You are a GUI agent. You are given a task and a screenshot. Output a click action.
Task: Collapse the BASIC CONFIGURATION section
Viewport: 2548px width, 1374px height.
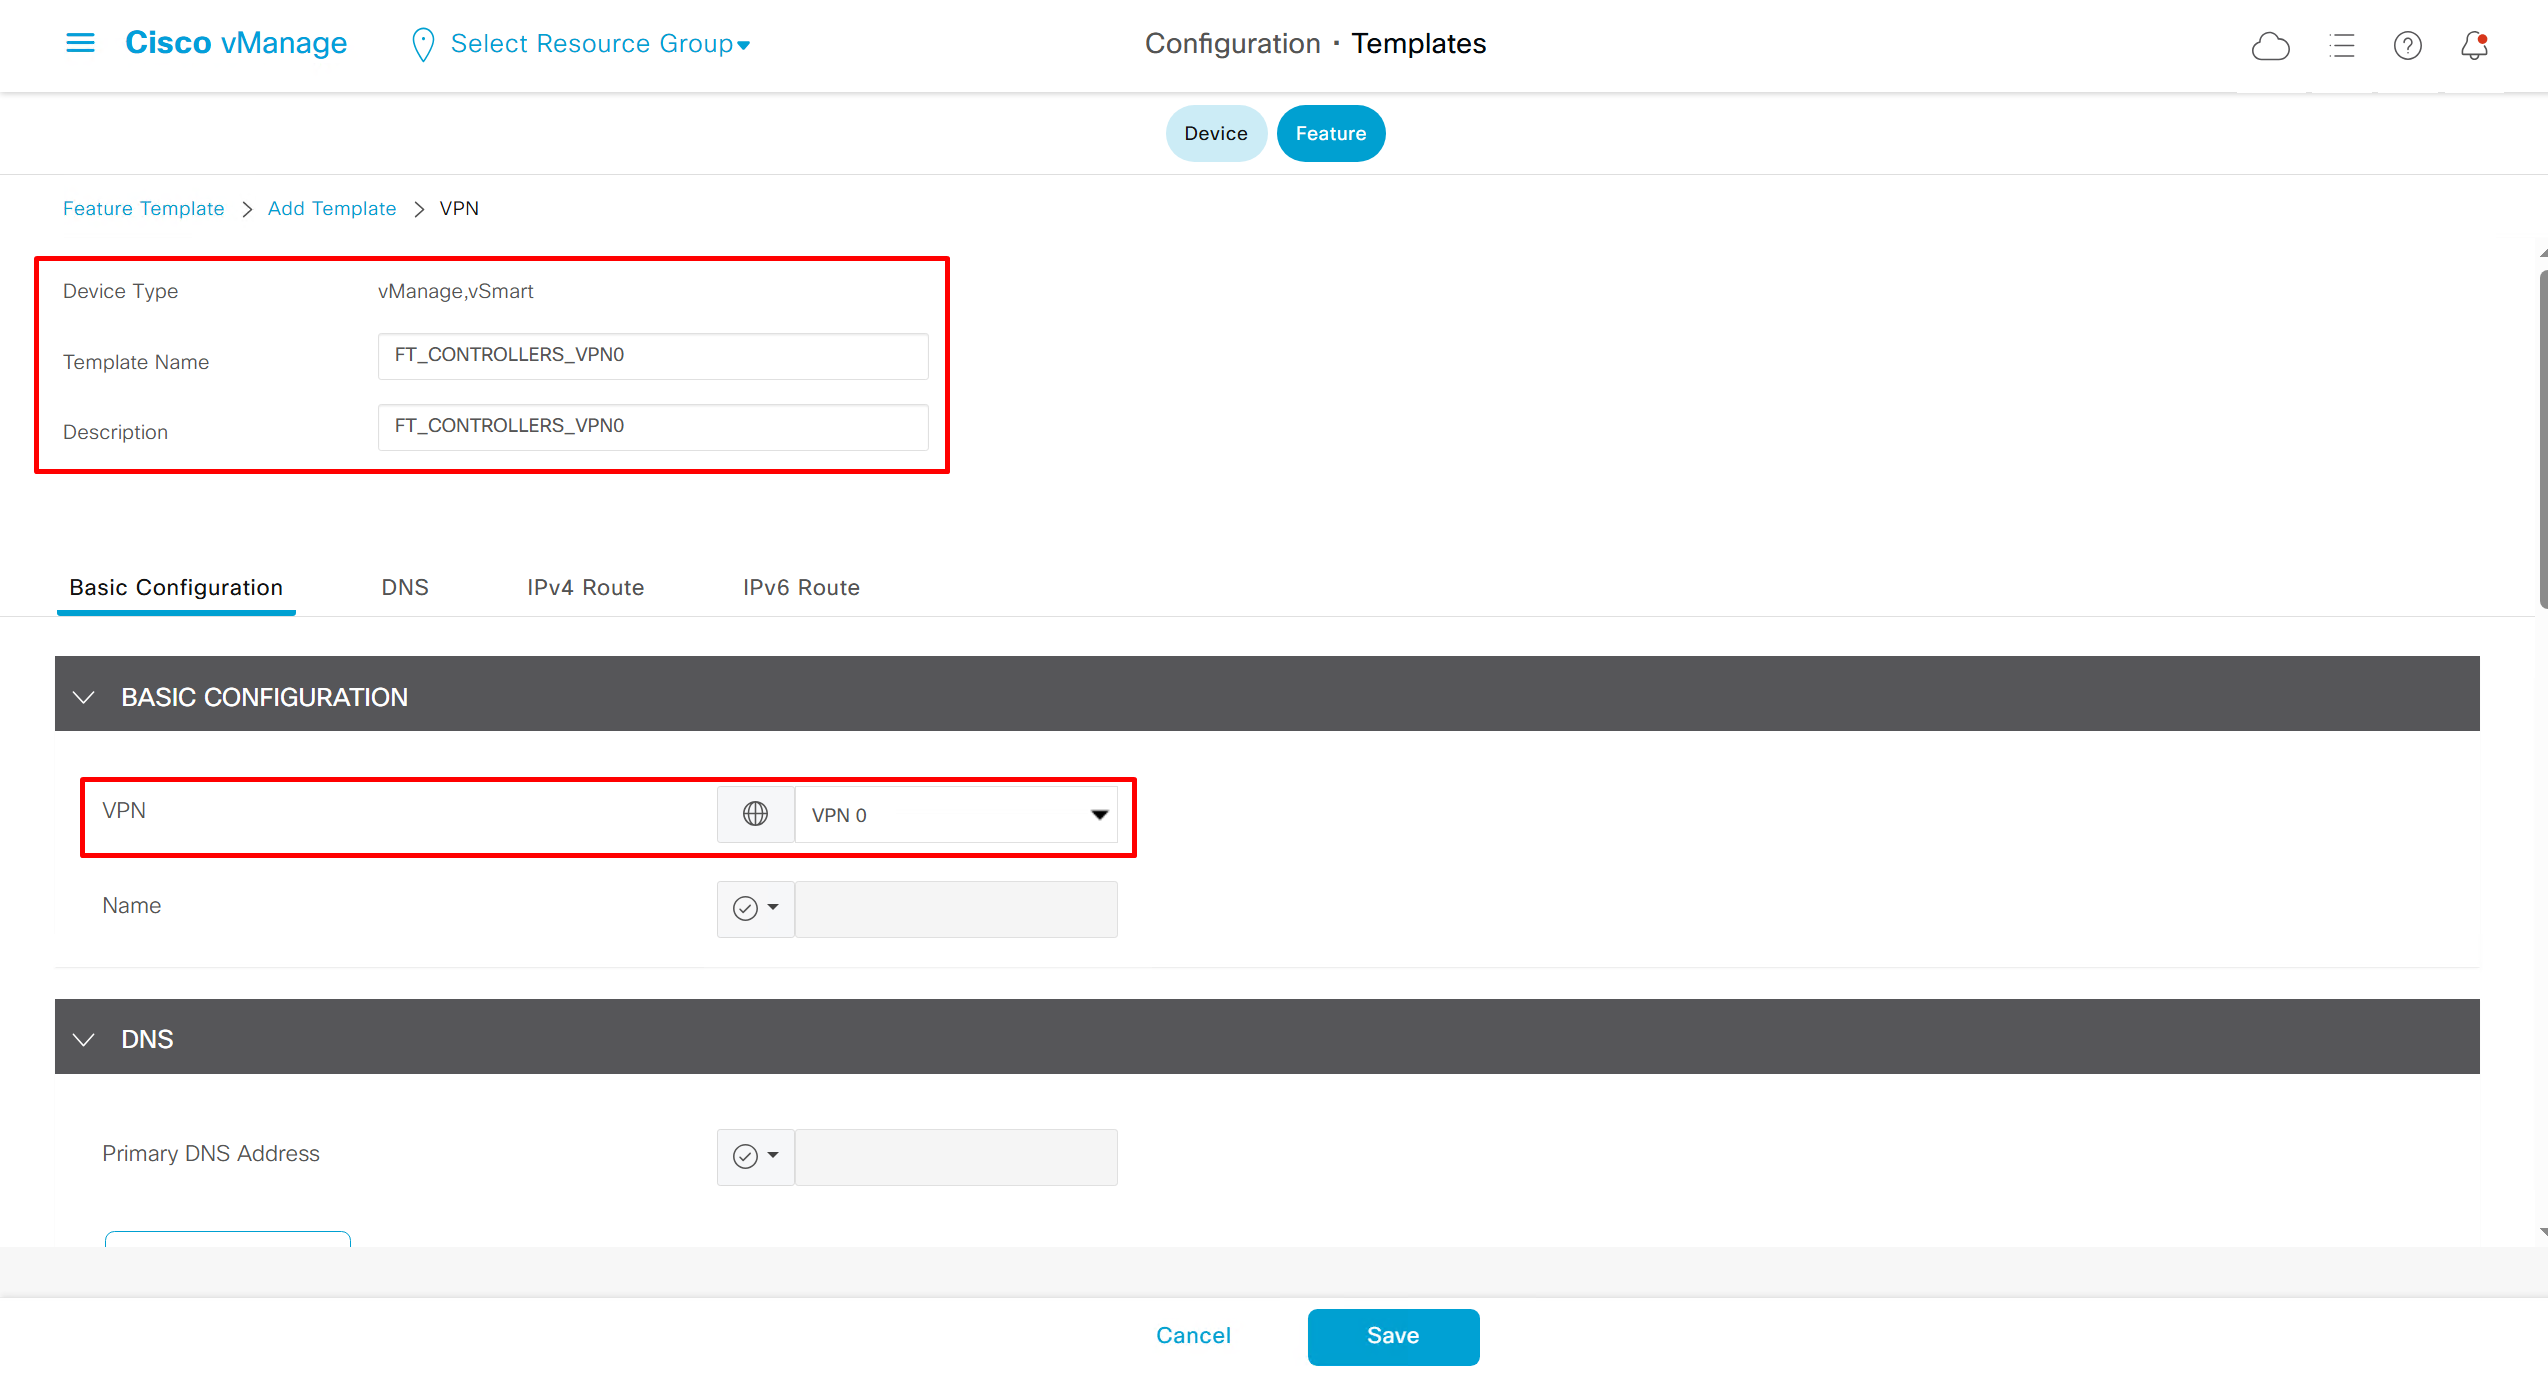84,697
